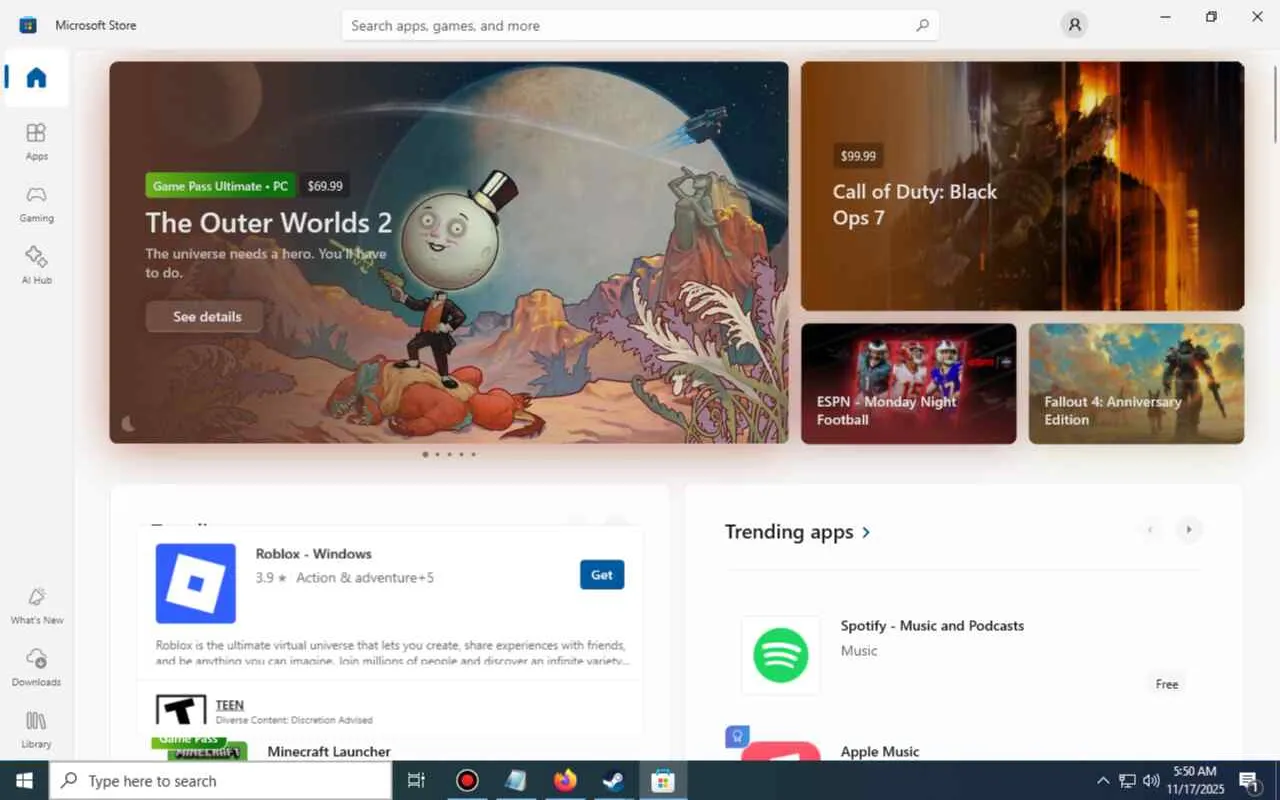This screenshot has width=1280, height=800.
Task: Click the TEEN rating badge icon
Action: click(x=181, y=710)
